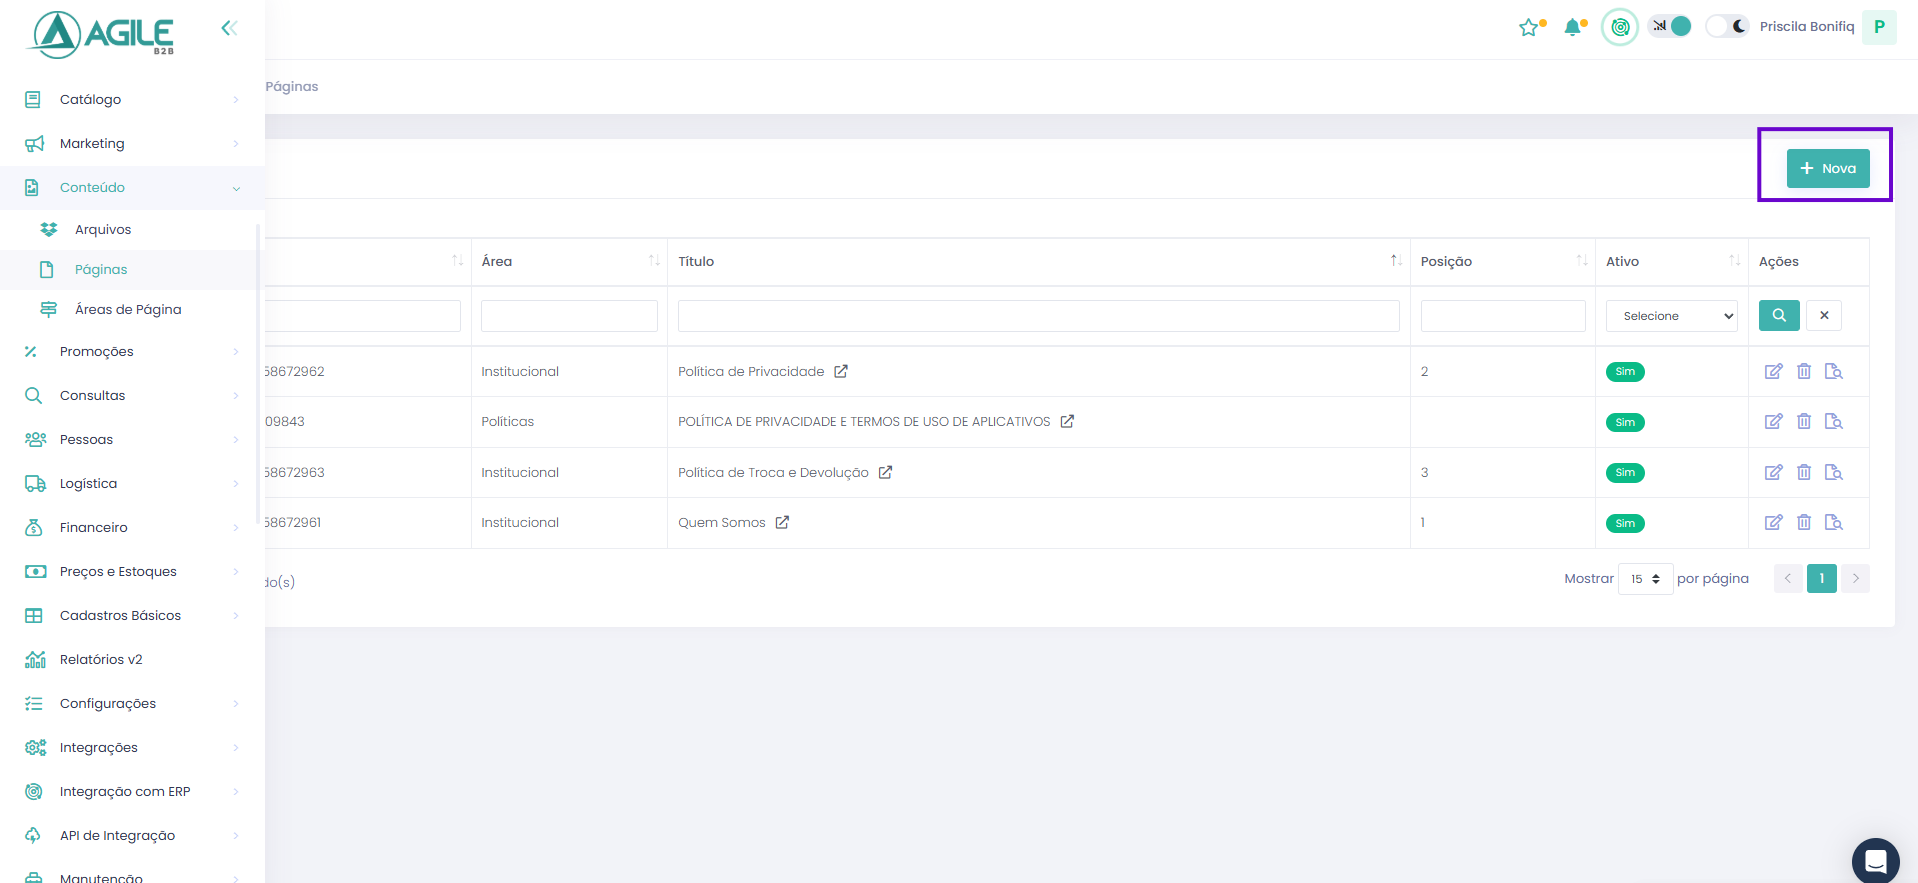Select Páginas submenu item
Screen dimensions: 1918x883
tap(132, 269)
